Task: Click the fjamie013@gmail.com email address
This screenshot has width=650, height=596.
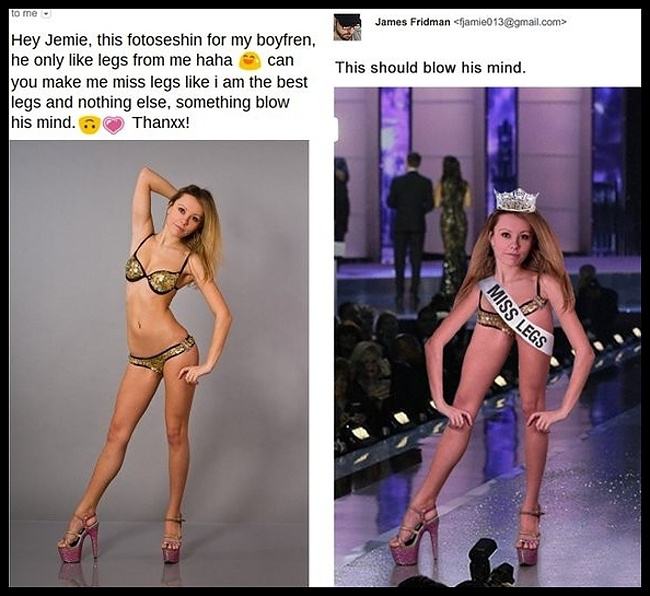Action: 510,22
